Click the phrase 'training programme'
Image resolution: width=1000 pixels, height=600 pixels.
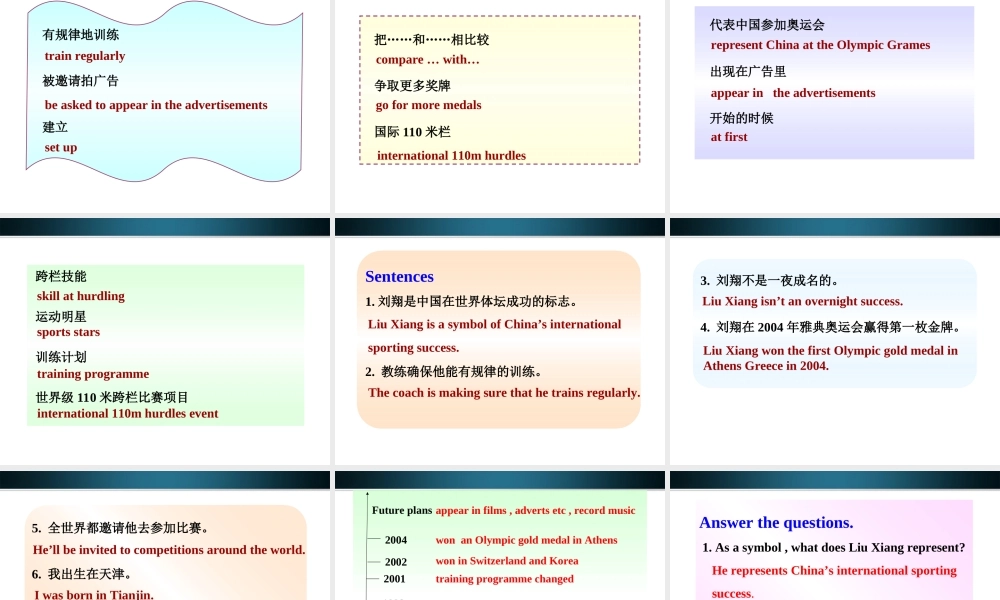[x=93, y=374]
